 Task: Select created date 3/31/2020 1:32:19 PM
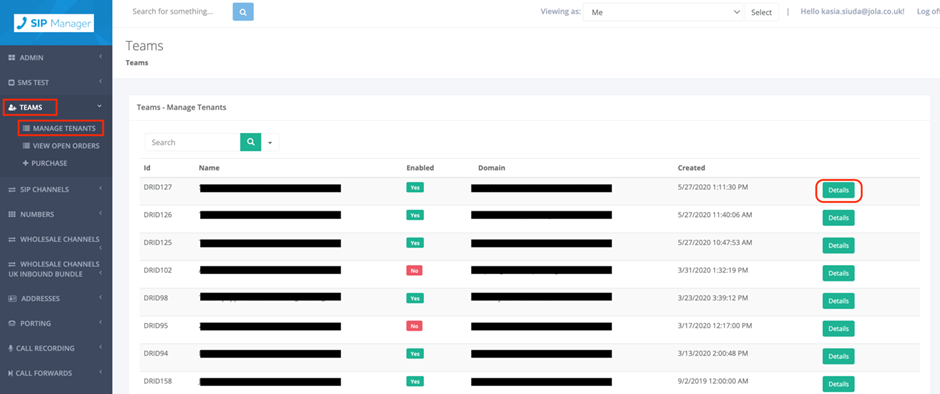pos(713,270)
